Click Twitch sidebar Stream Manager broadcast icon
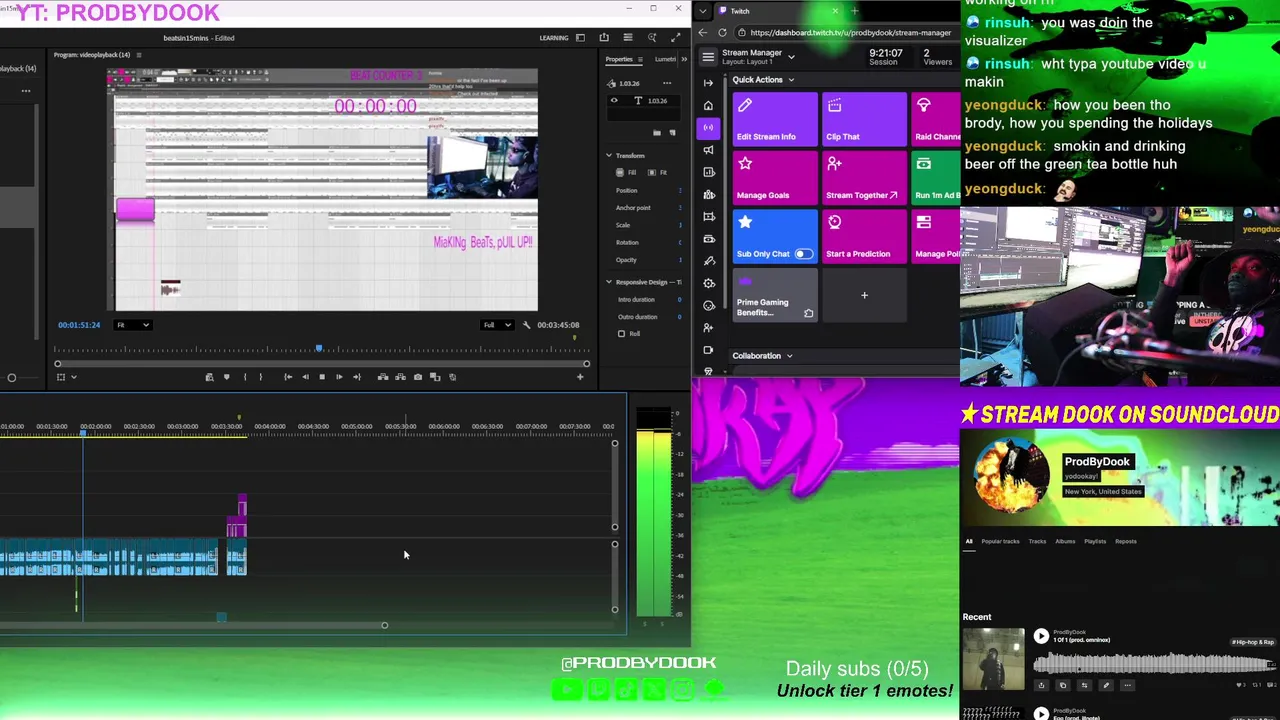 pyautogui.click(x=708, y=127)
